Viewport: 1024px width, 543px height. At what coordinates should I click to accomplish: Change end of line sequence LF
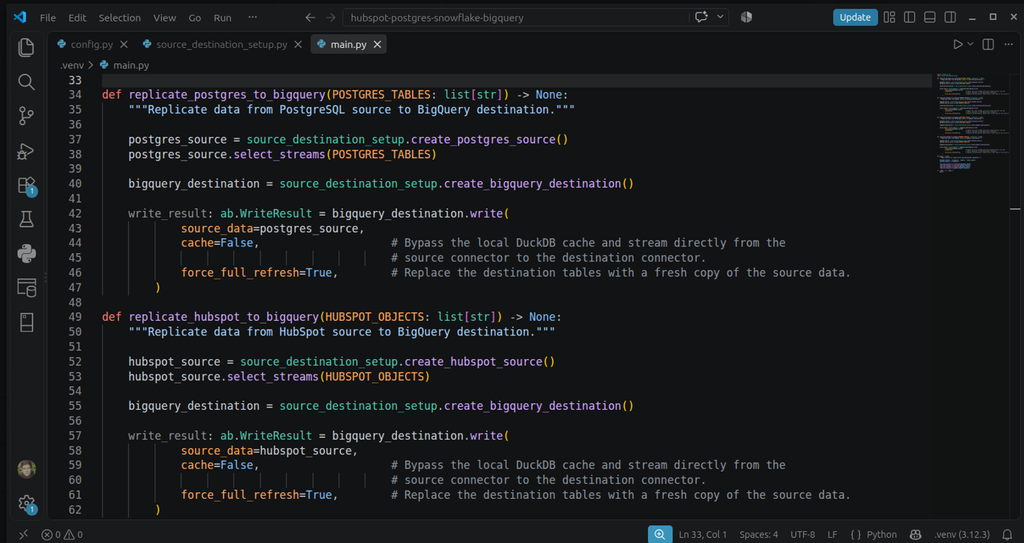[833, 535]
